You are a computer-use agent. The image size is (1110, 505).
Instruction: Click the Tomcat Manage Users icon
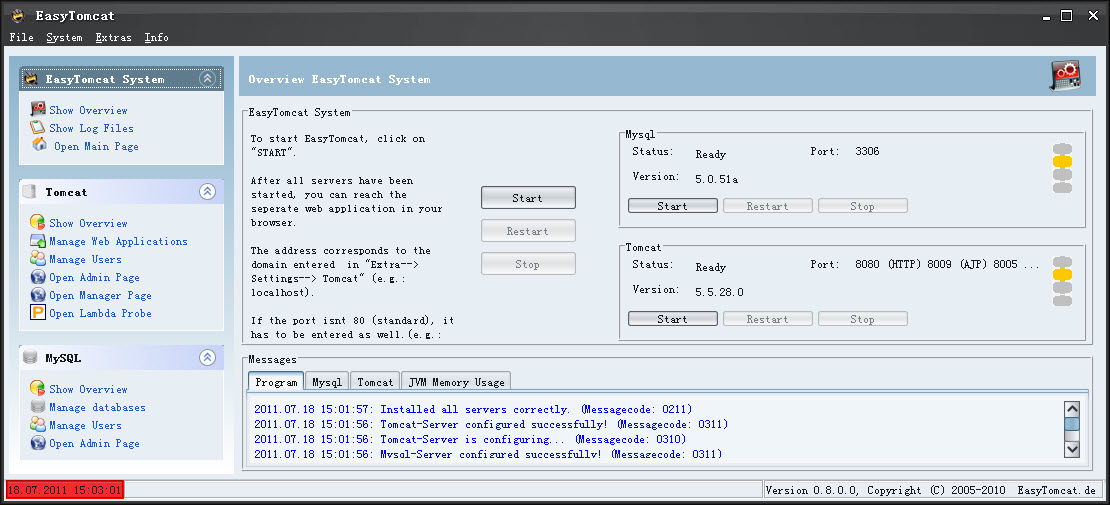[38, 259]
